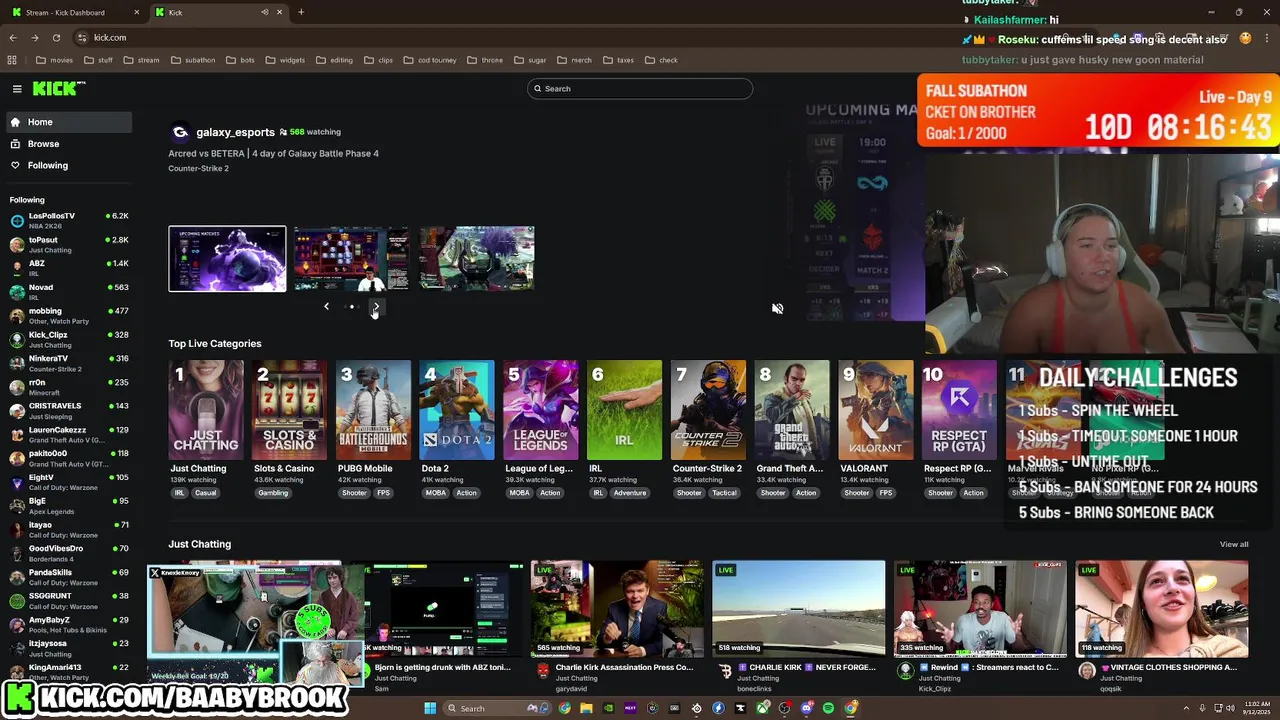Click Adventure tag under IRL
Image resolution: width=1280 pixels, height=720 pixels.
coord(630,493)
